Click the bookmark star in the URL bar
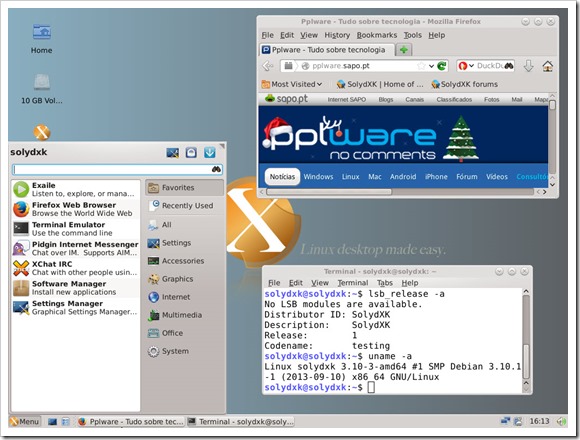The width and height of the screenshot is (580, 440). click(x=421, y=66)
